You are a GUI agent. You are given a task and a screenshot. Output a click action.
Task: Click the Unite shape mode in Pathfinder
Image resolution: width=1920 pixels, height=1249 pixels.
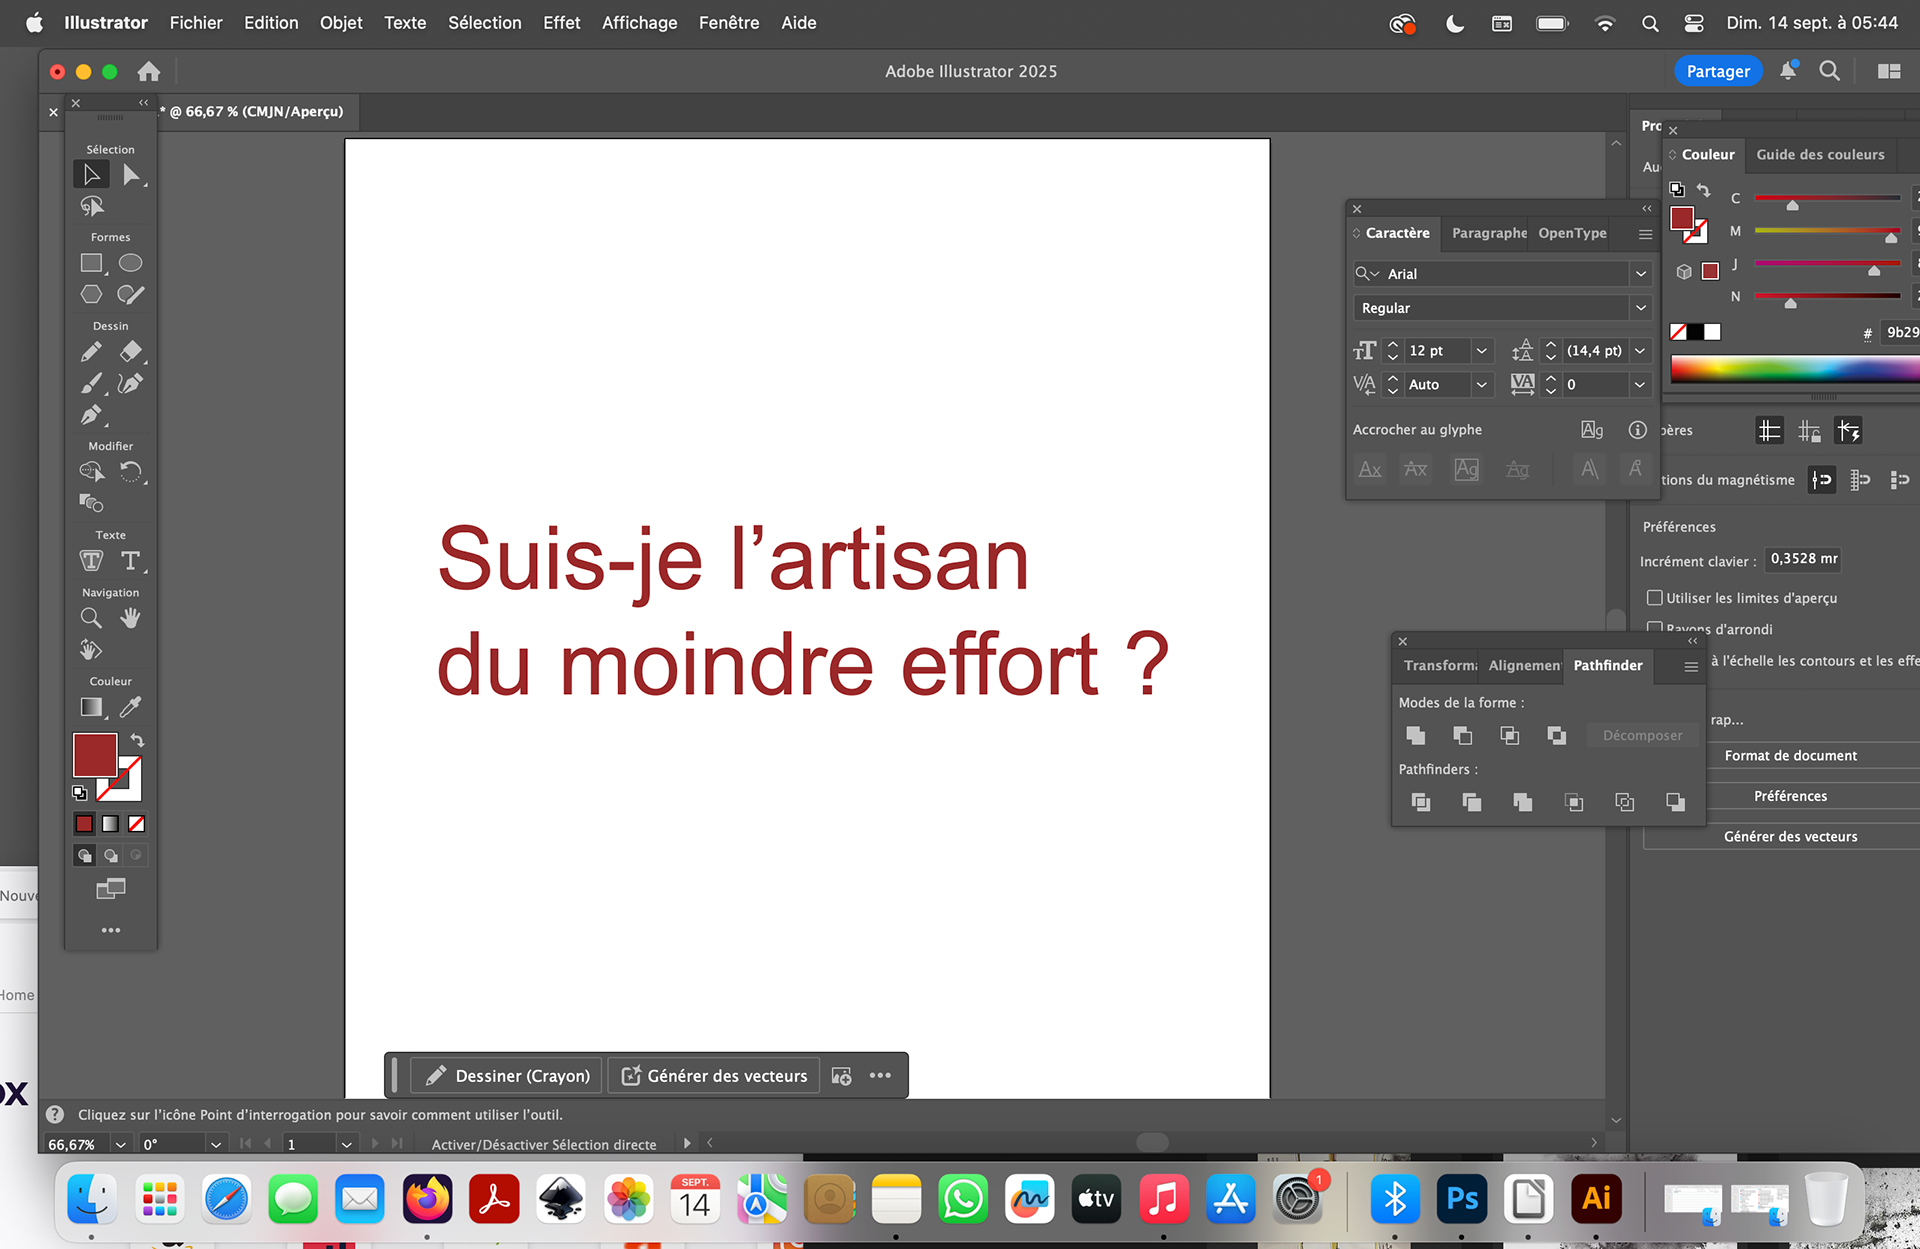tap(1415, 736)
